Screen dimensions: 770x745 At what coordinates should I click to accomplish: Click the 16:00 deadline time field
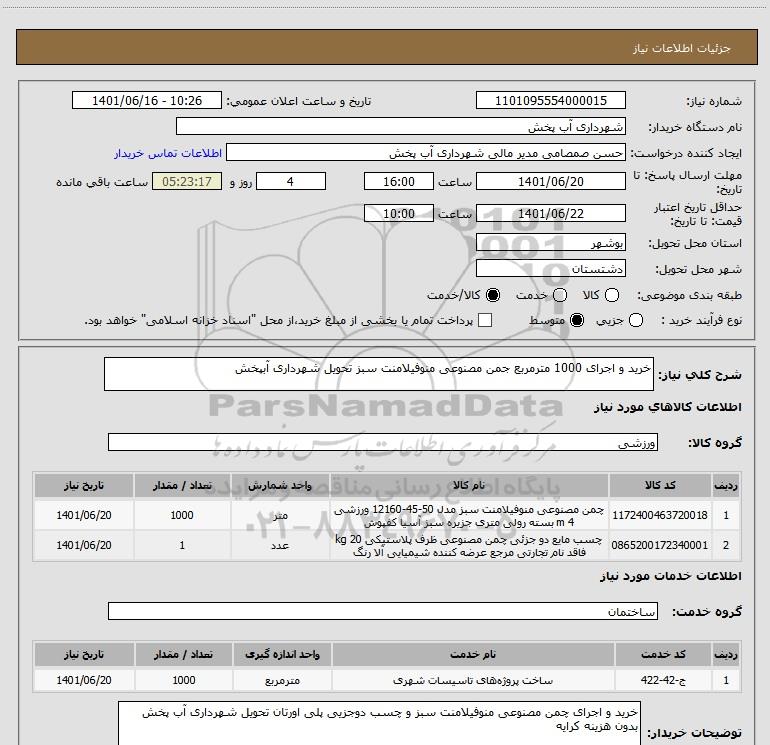tap(399, 181)
